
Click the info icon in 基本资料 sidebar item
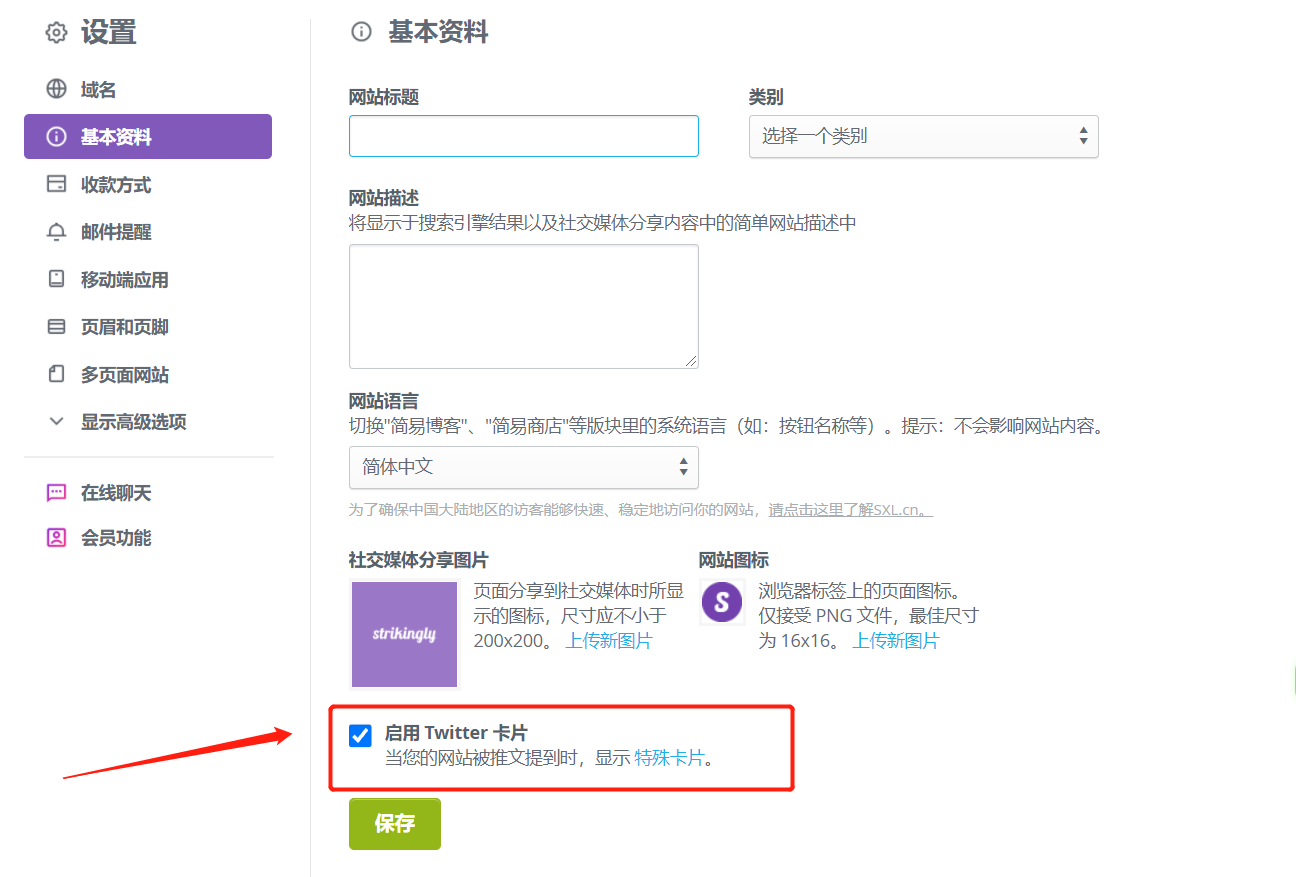click(57, 137)
